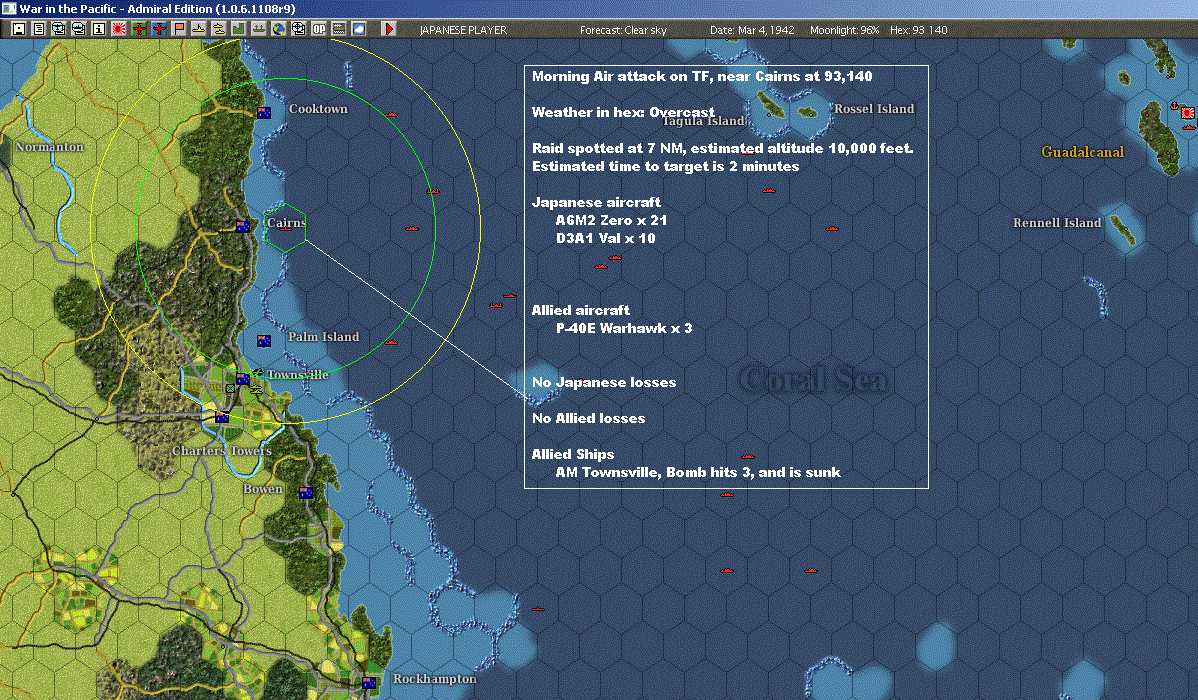The image size is (1198, 700).
Task: Select the Japanese base flag near Guadalcanal
Action: click(x=1187, y=113)
